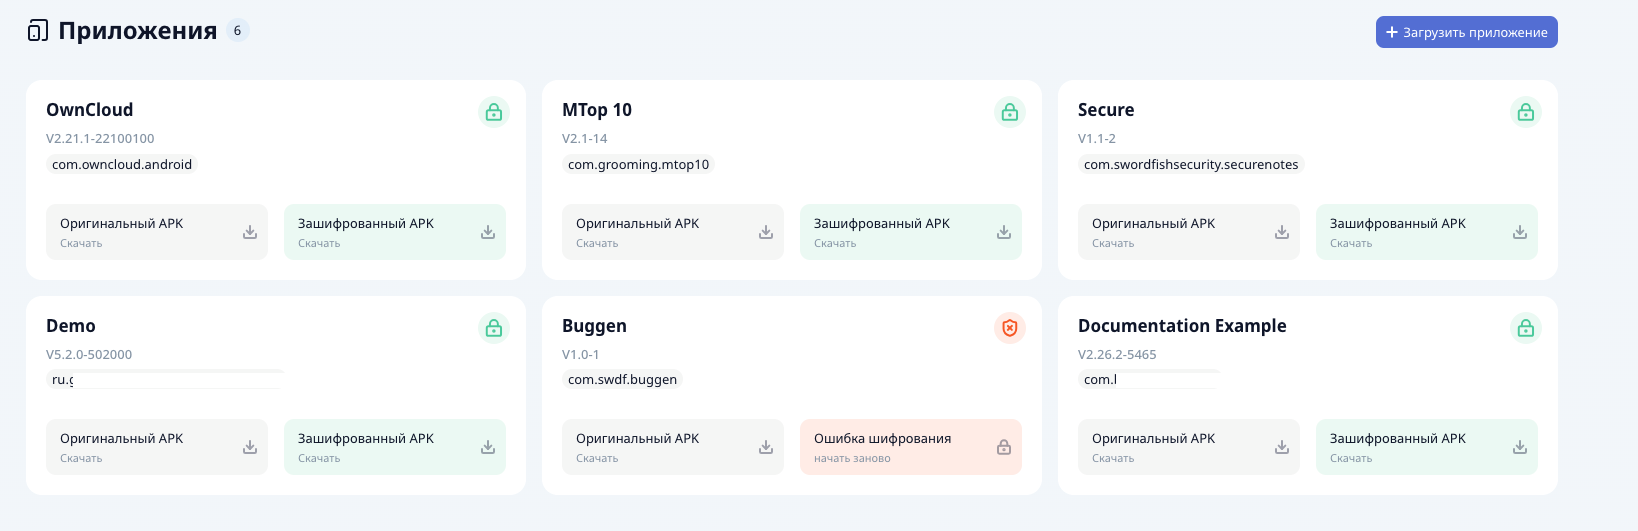The height and width of the screenshot is (531, 1638).
Task: Open the Demo application title
Action: [x=71, y=326]
